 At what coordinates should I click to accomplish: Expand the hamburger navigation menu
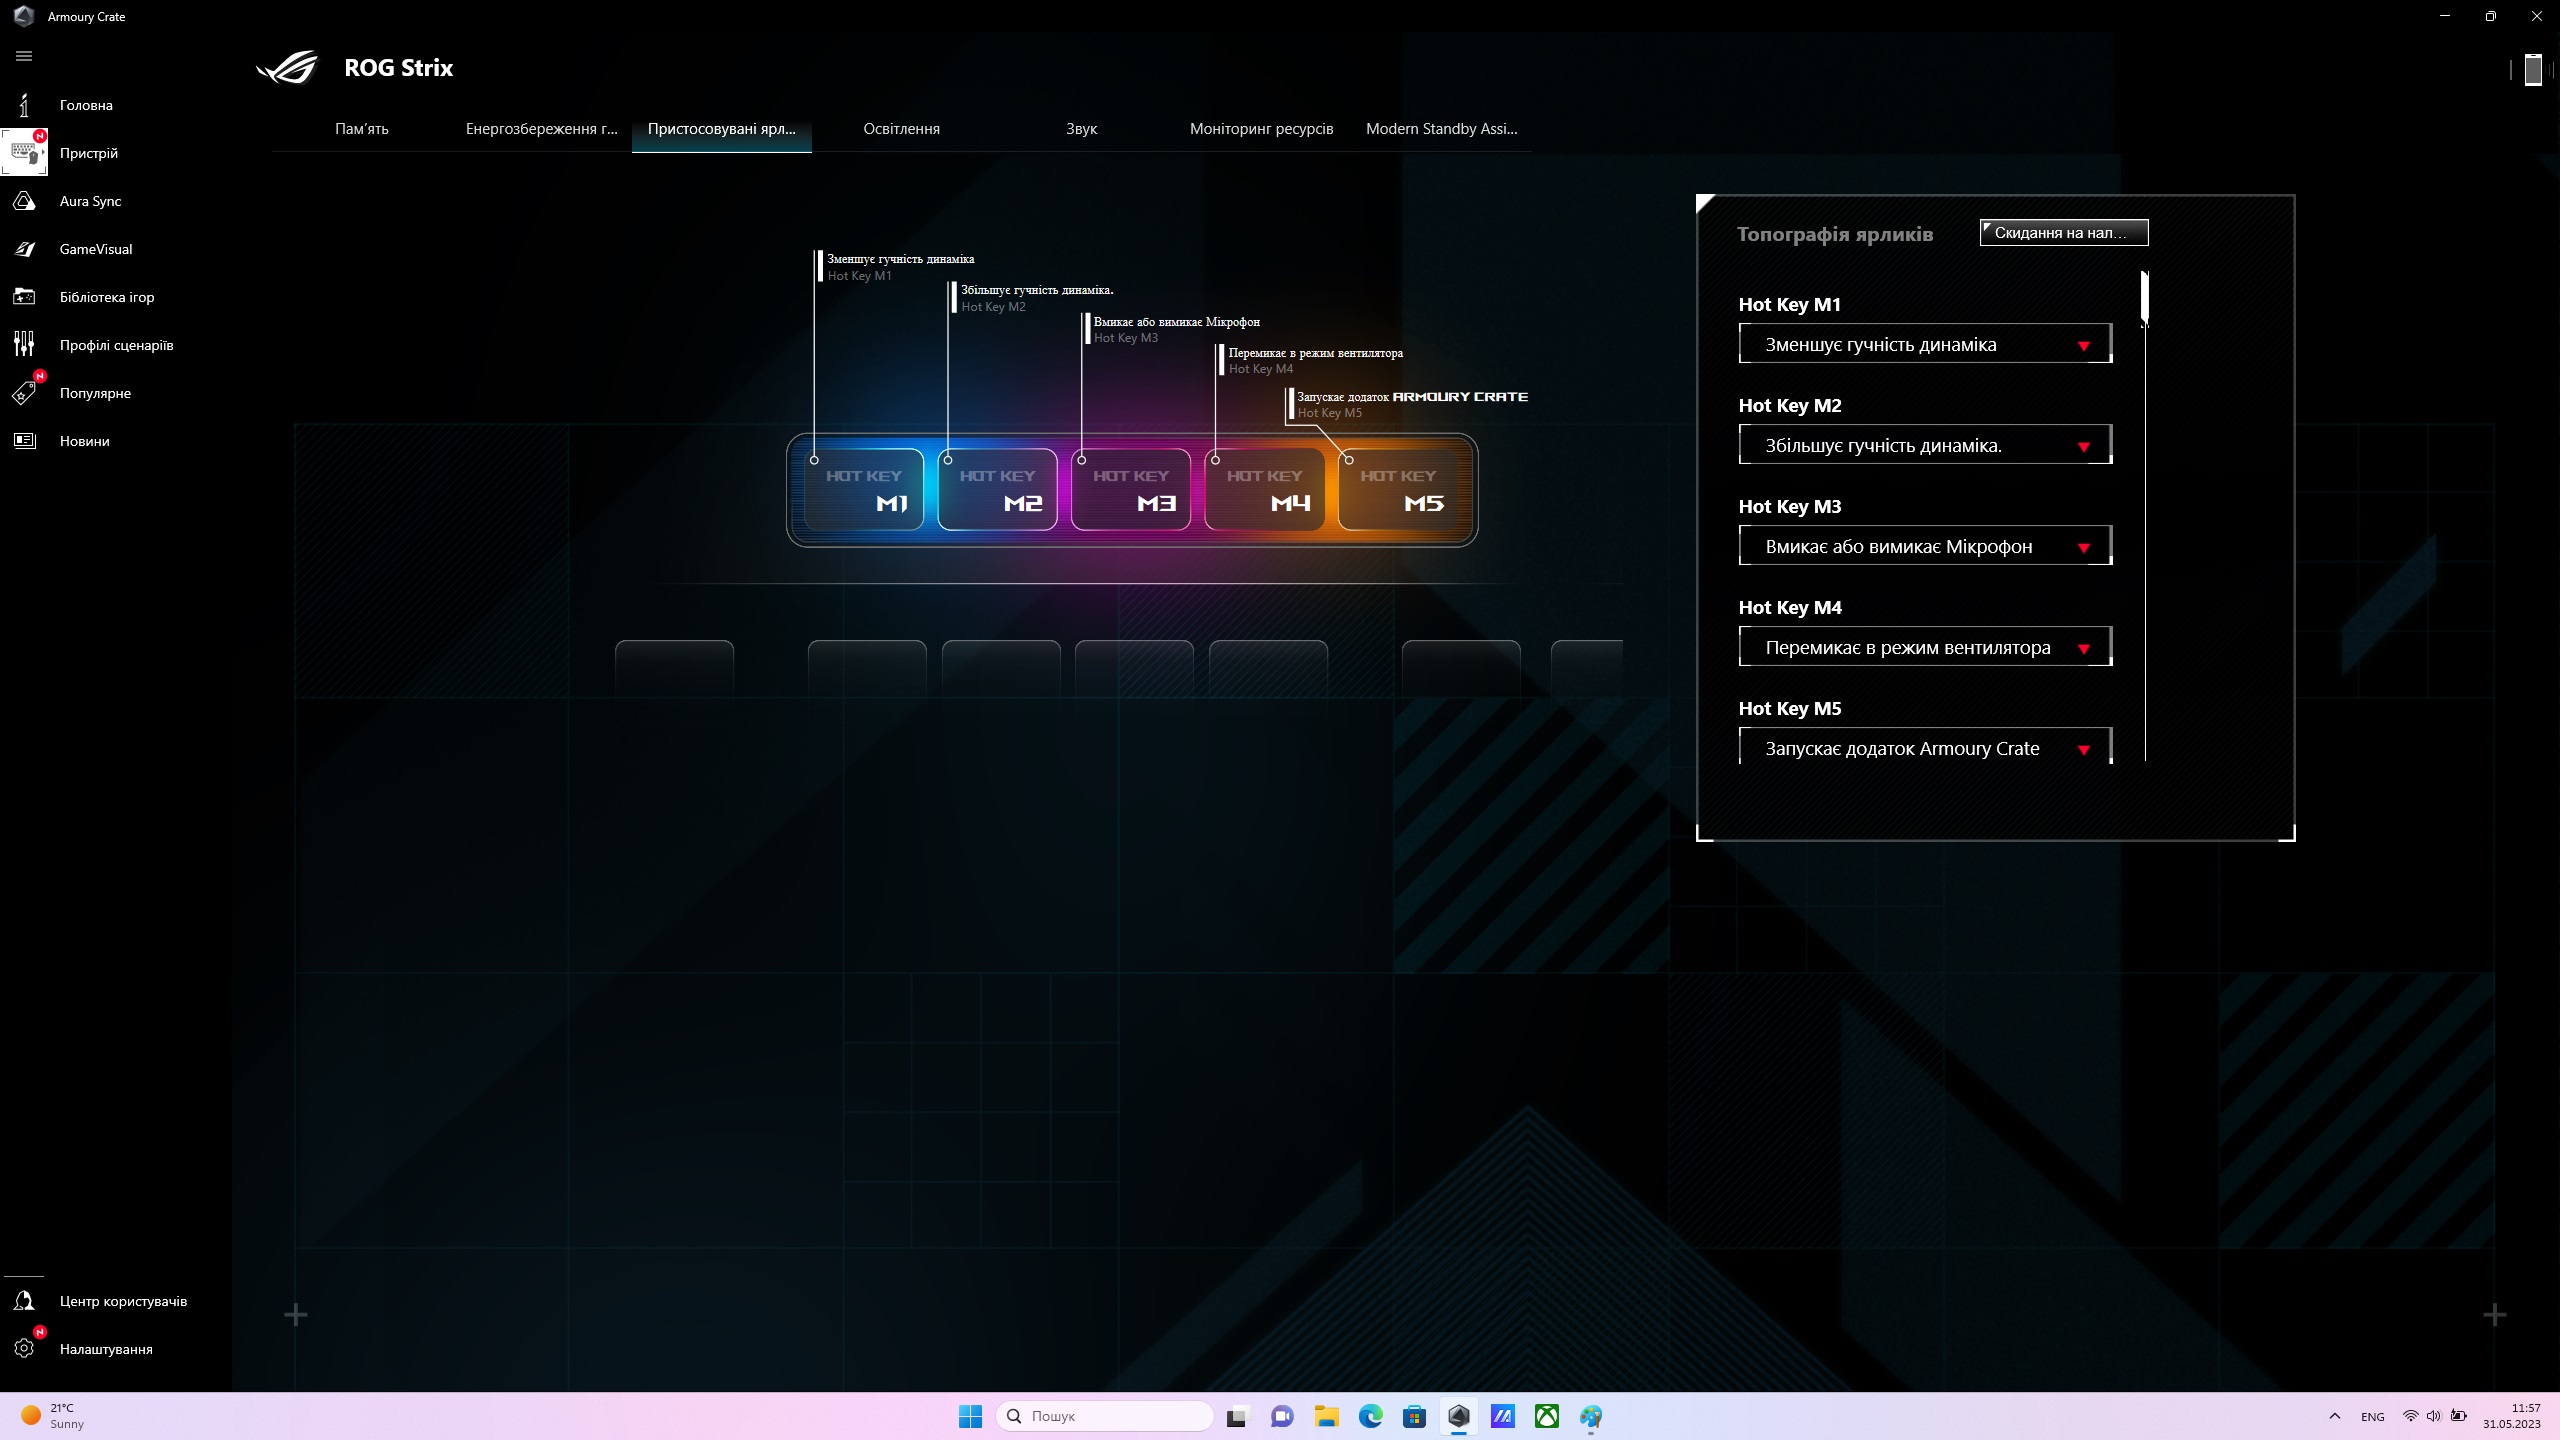[24, 56]
